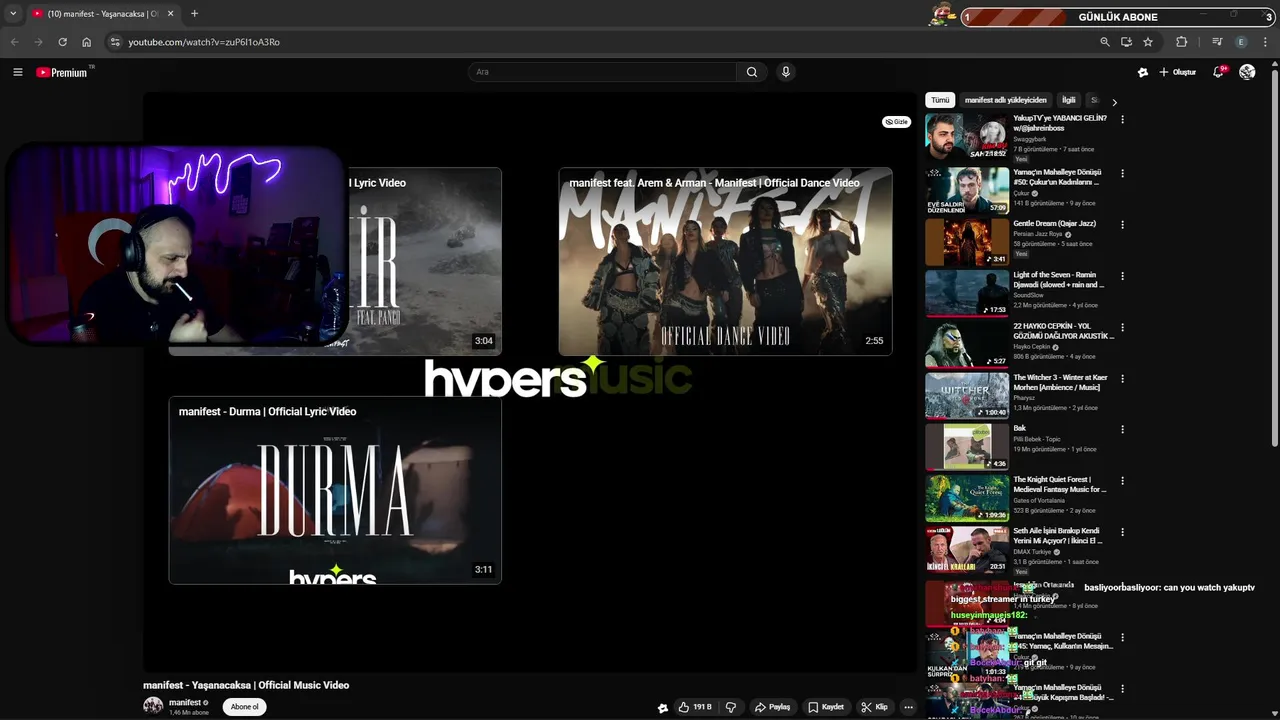Open the account avatar menu
This screenshot has height=720, width=1280.
[1247, 72]
